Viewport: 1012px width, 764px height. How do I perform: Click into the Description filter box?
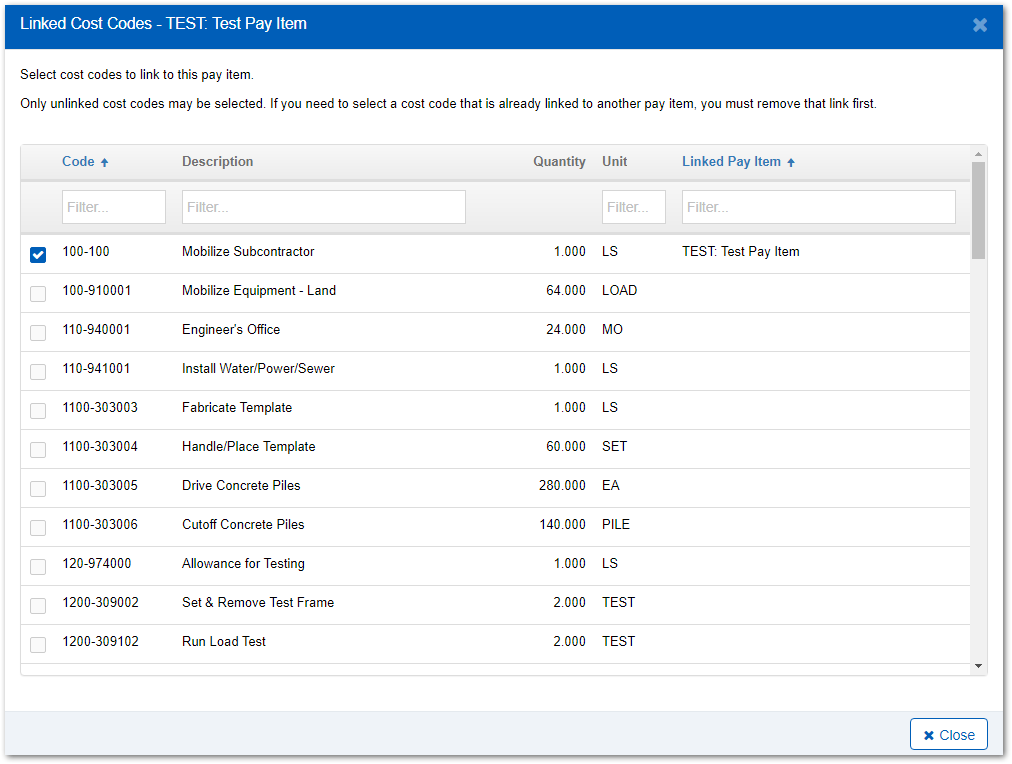323,207
